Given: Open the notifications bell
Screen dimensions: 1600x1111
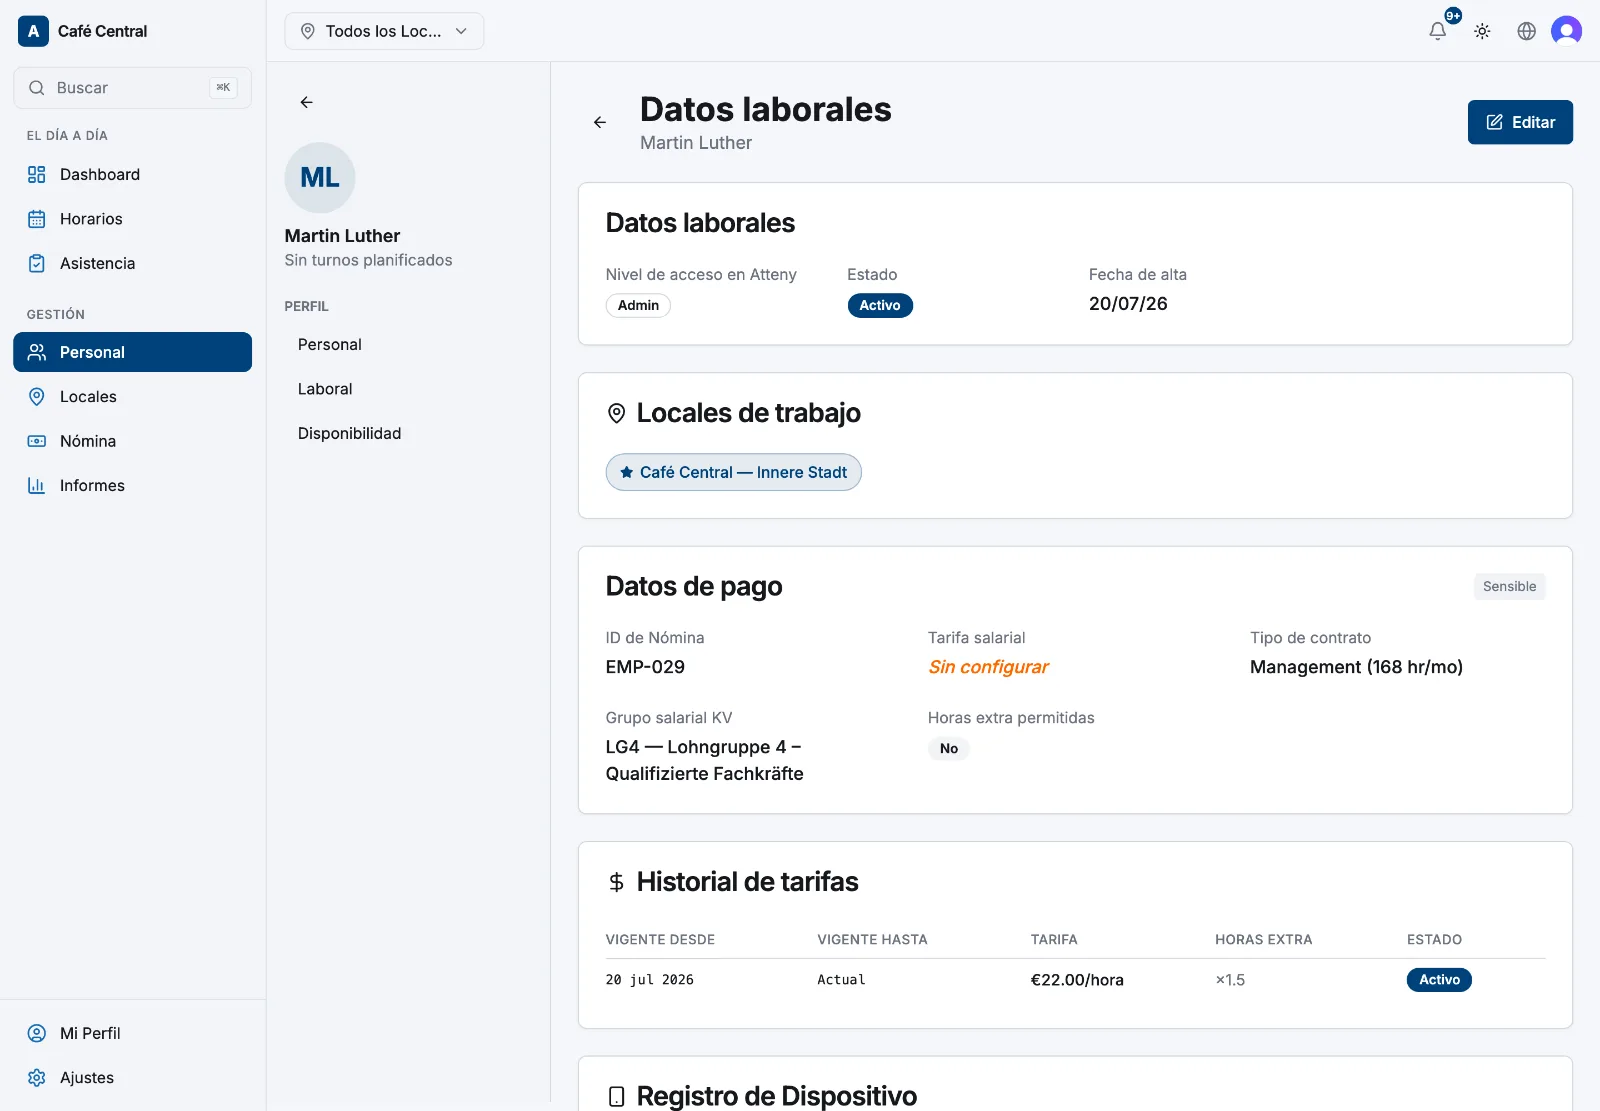Looking at the screenshot, I should tap(1437, 31).
